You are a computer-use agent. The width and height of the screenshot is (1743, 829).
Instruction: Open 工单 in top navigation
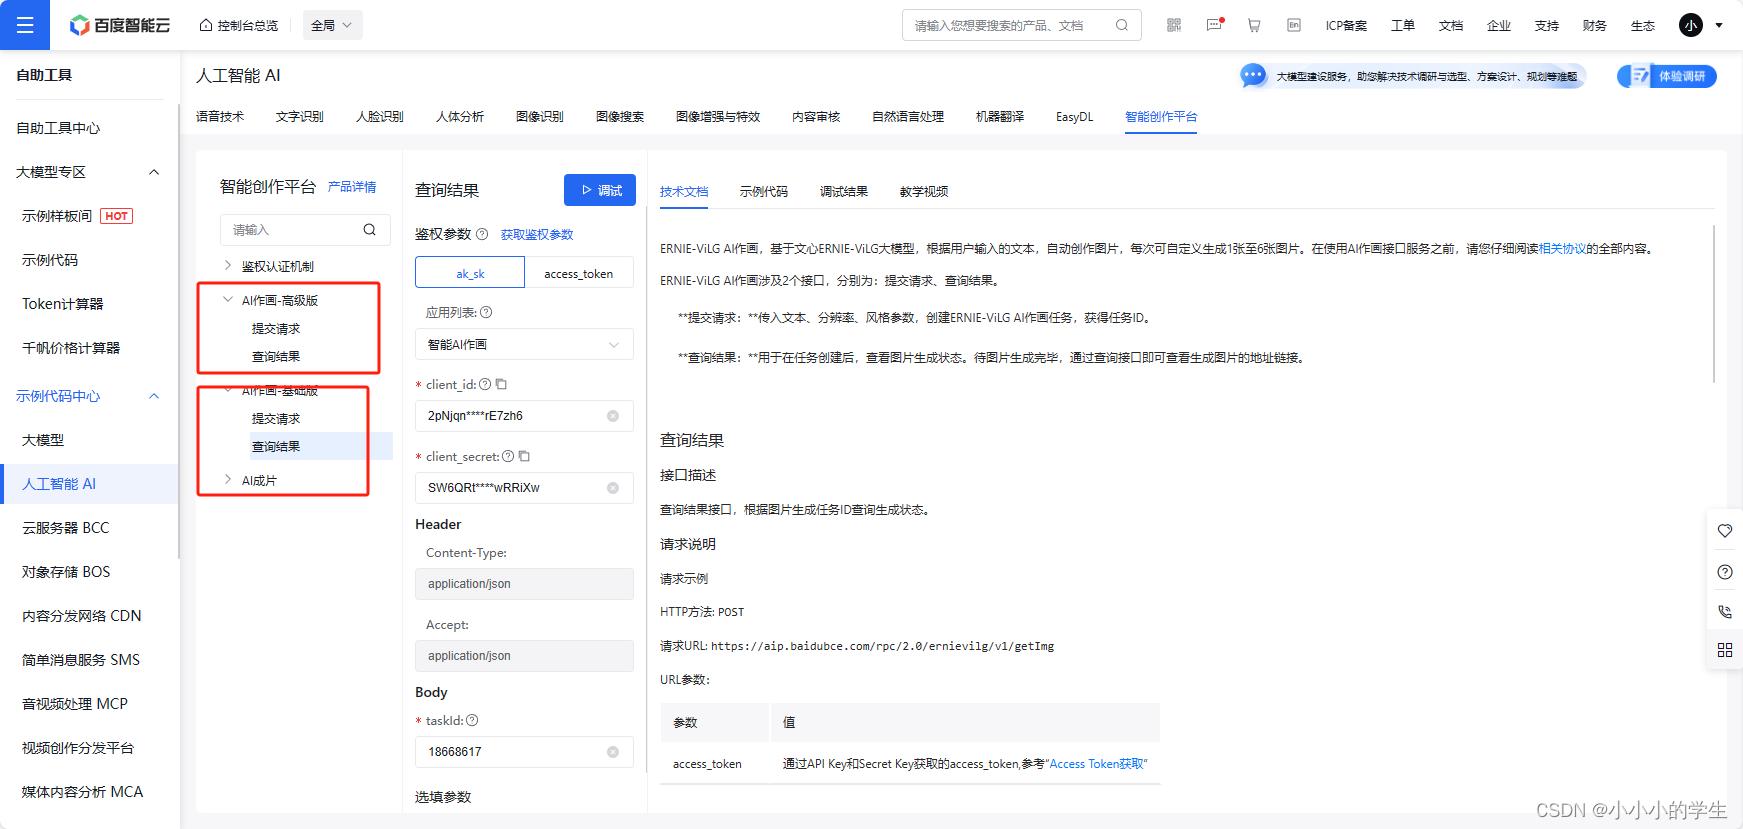[x=1403, y=25]
